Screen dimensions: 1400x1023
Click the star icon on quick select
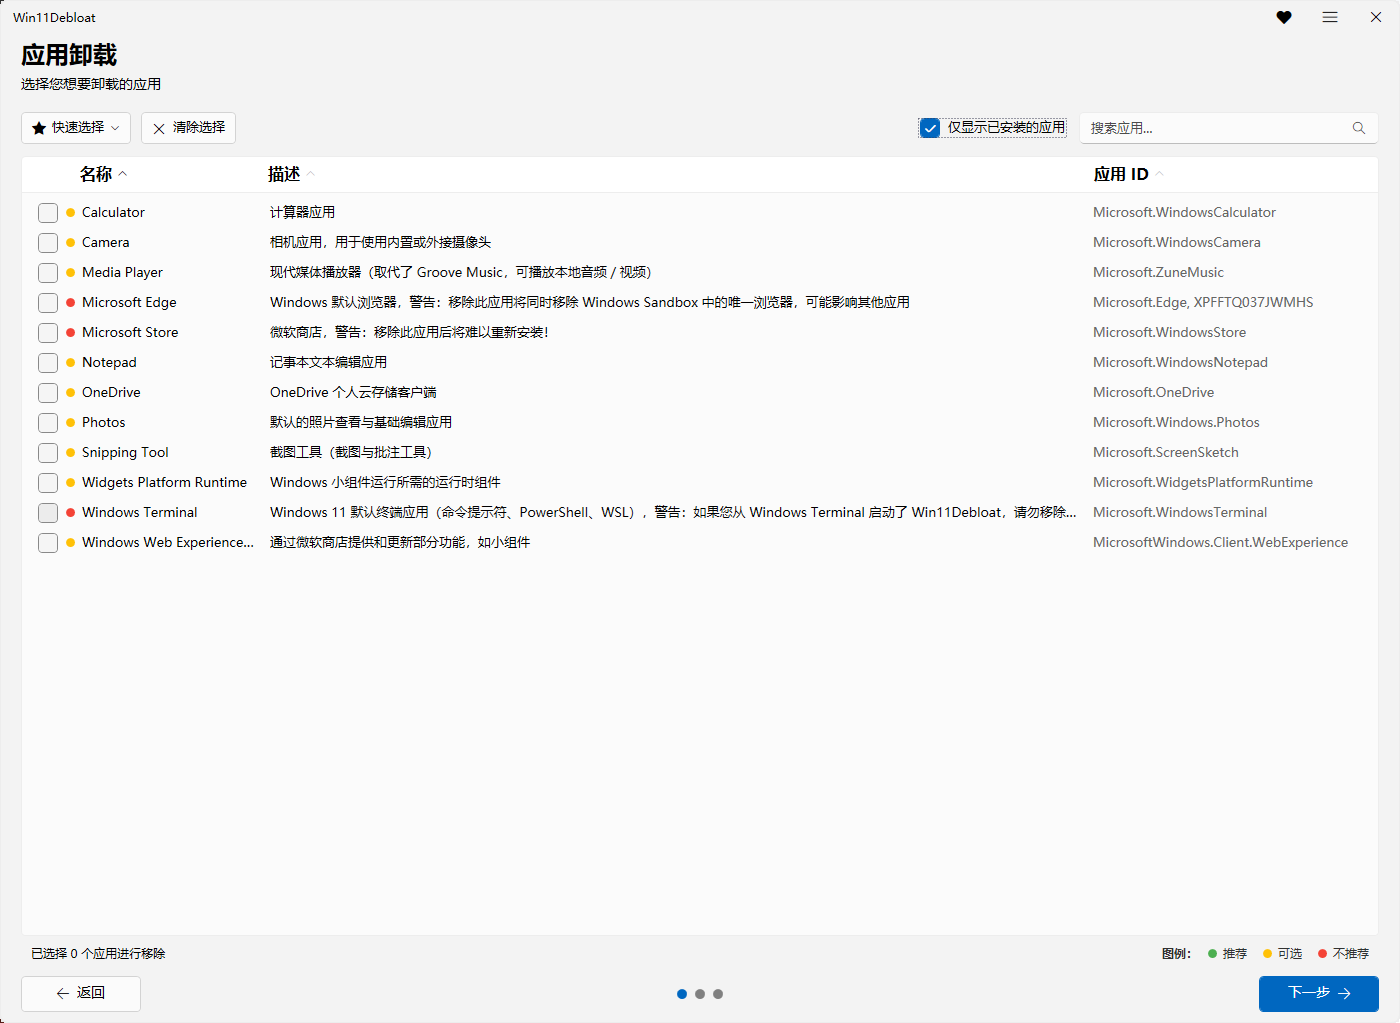click(x=39, y=128)
